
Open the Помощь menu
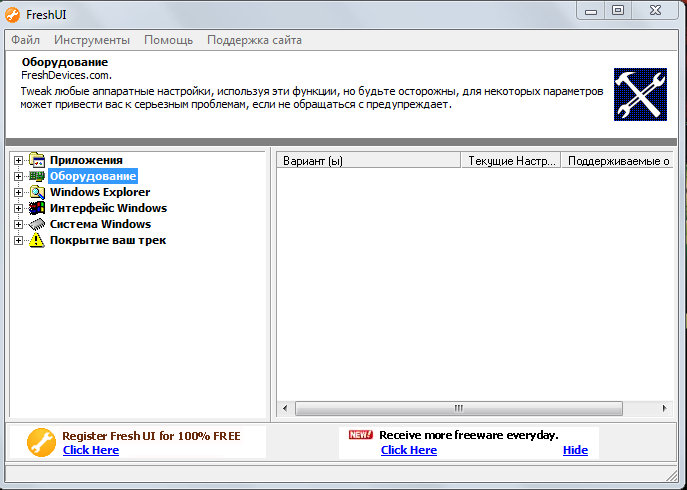169,40
